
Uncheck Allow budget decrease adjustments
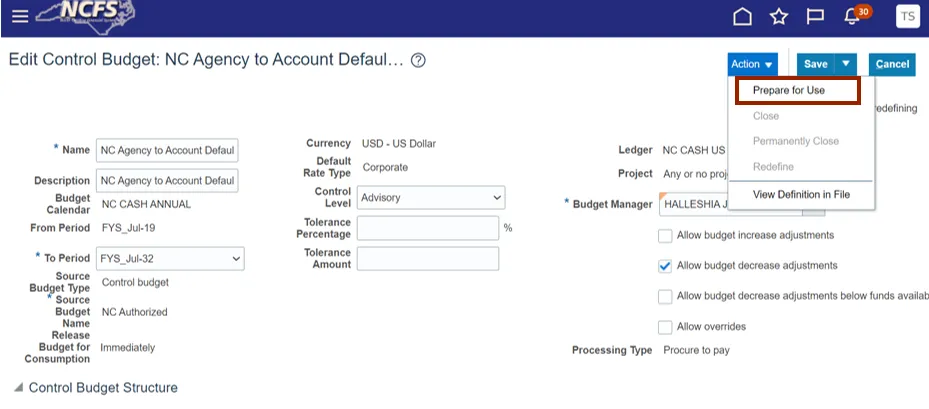(665, 266)
